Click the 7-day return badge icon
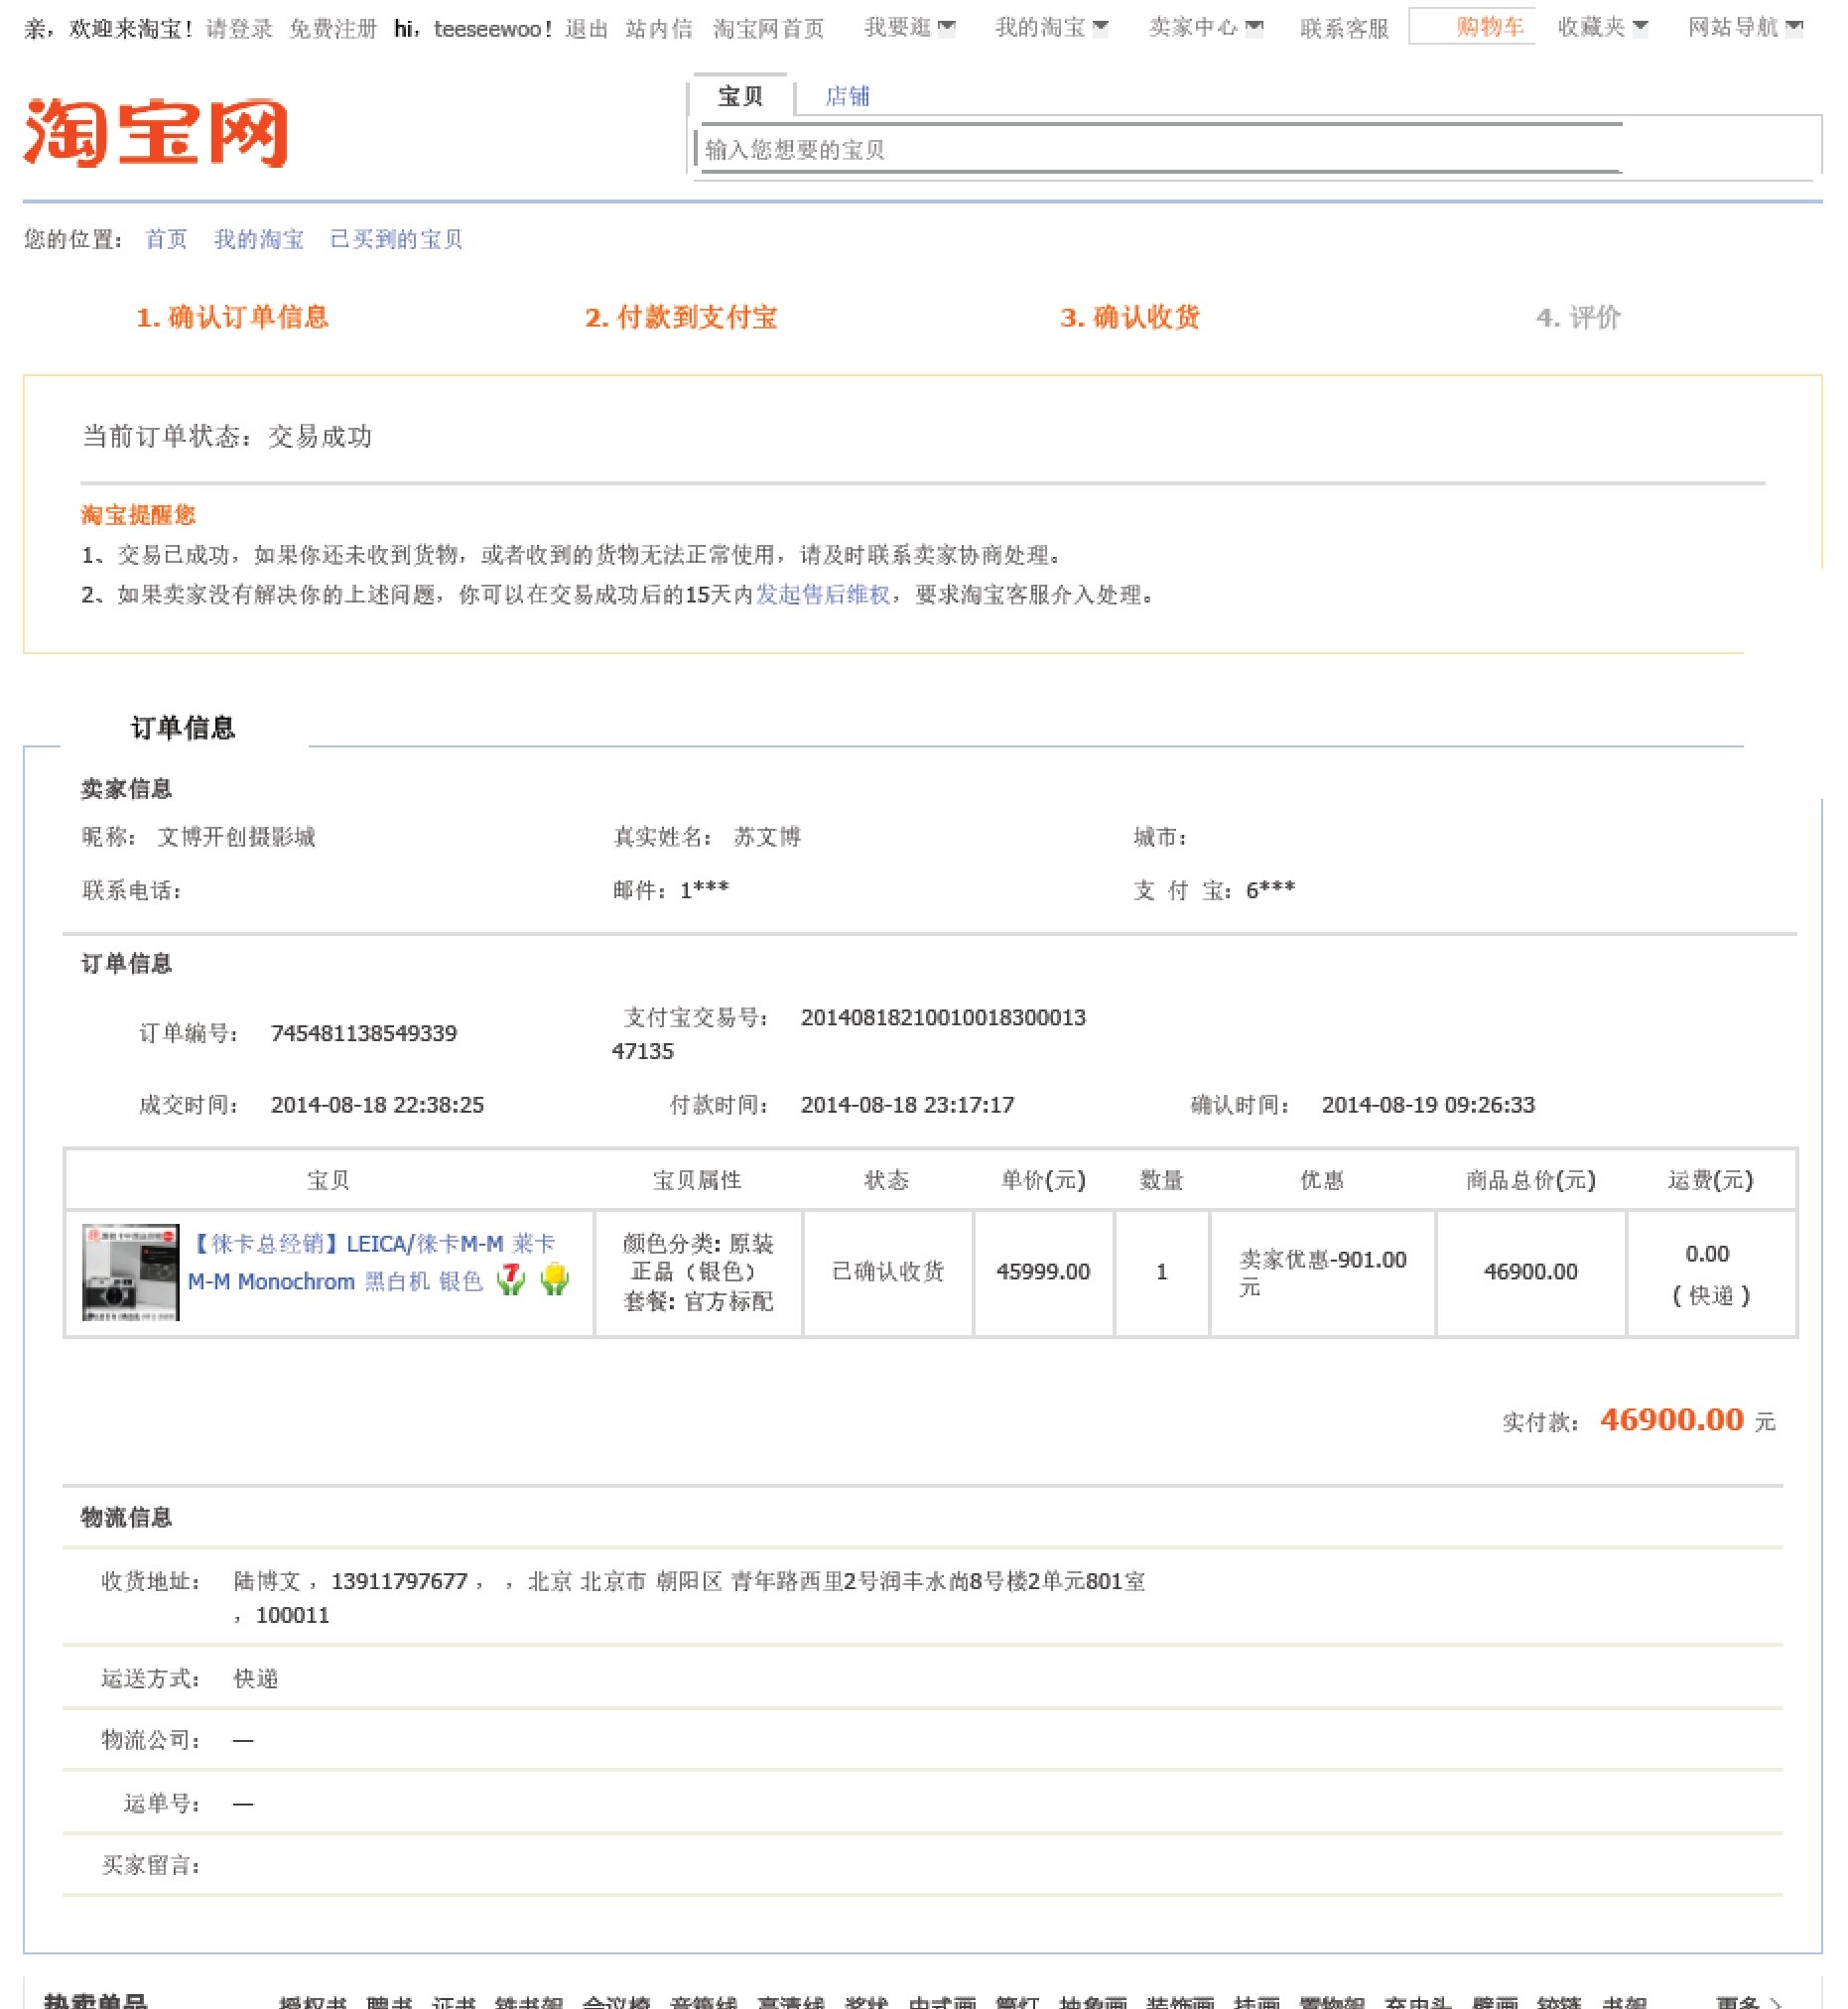1848x2009 pixels. (511, 1279)
